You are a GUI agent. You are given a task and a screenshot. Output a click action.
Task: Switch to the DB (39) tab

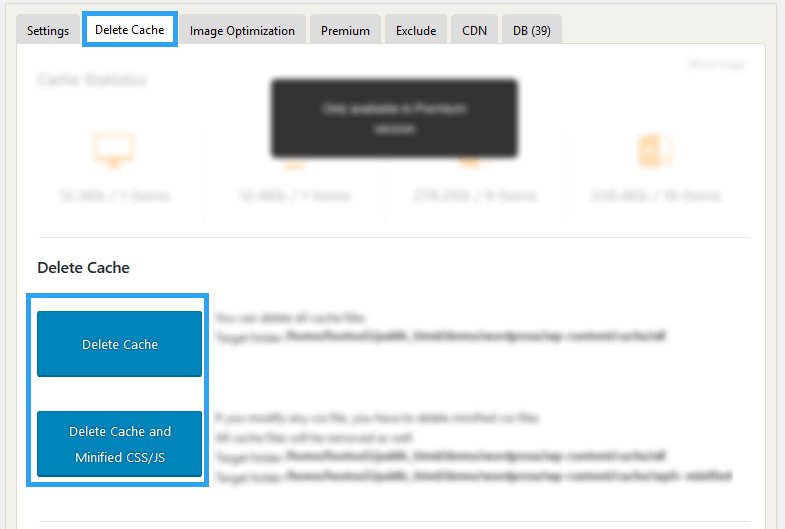click(x=532, y=30)
